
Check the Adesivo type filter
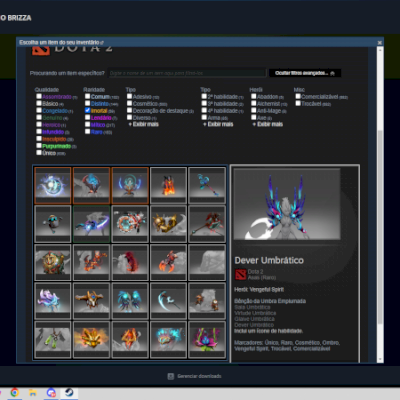click(x=129, y=96)
